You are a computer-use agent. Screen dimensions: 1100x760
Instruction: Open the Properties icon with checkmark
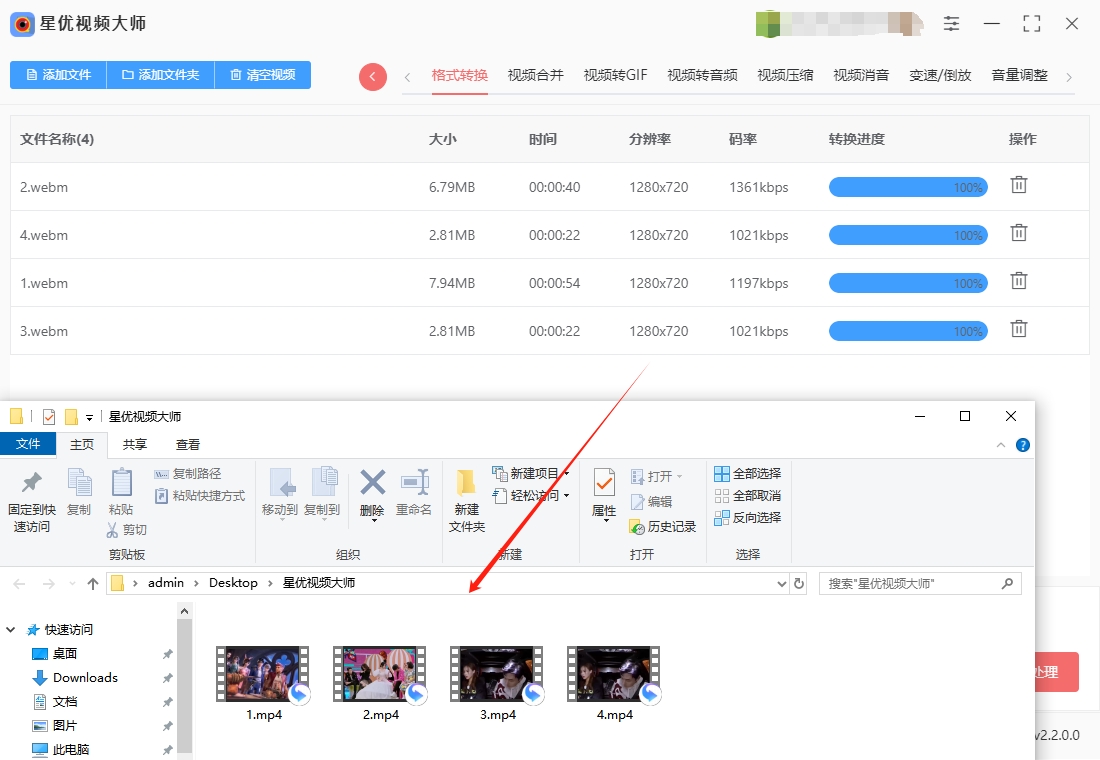(604, 483)
